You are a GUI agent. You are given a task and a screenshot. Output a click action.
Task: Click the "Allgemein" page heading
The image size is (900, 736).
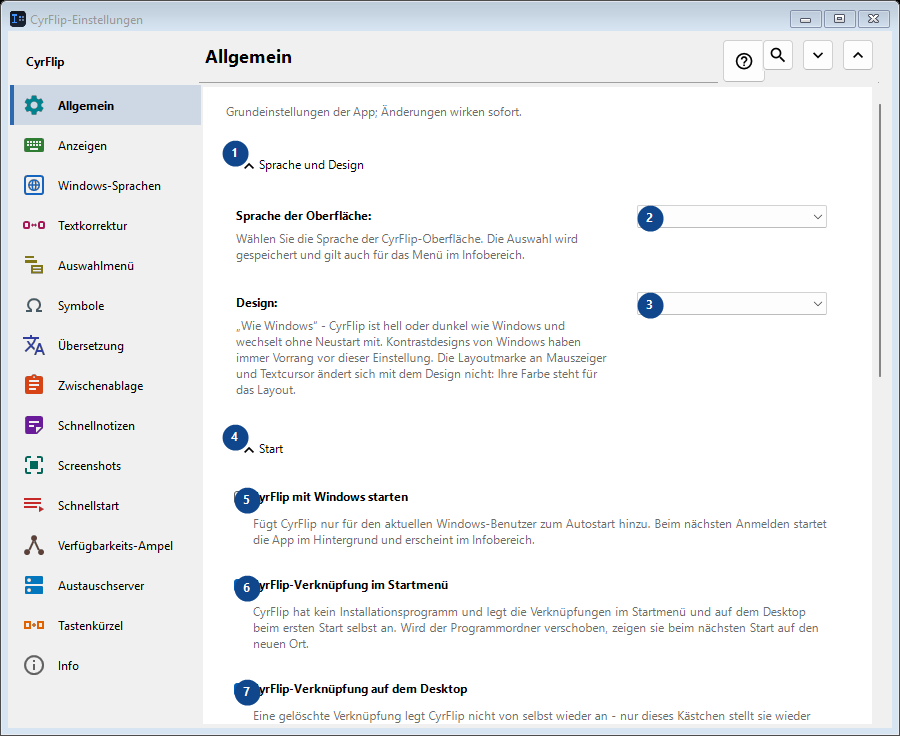(x=249, y=57)
